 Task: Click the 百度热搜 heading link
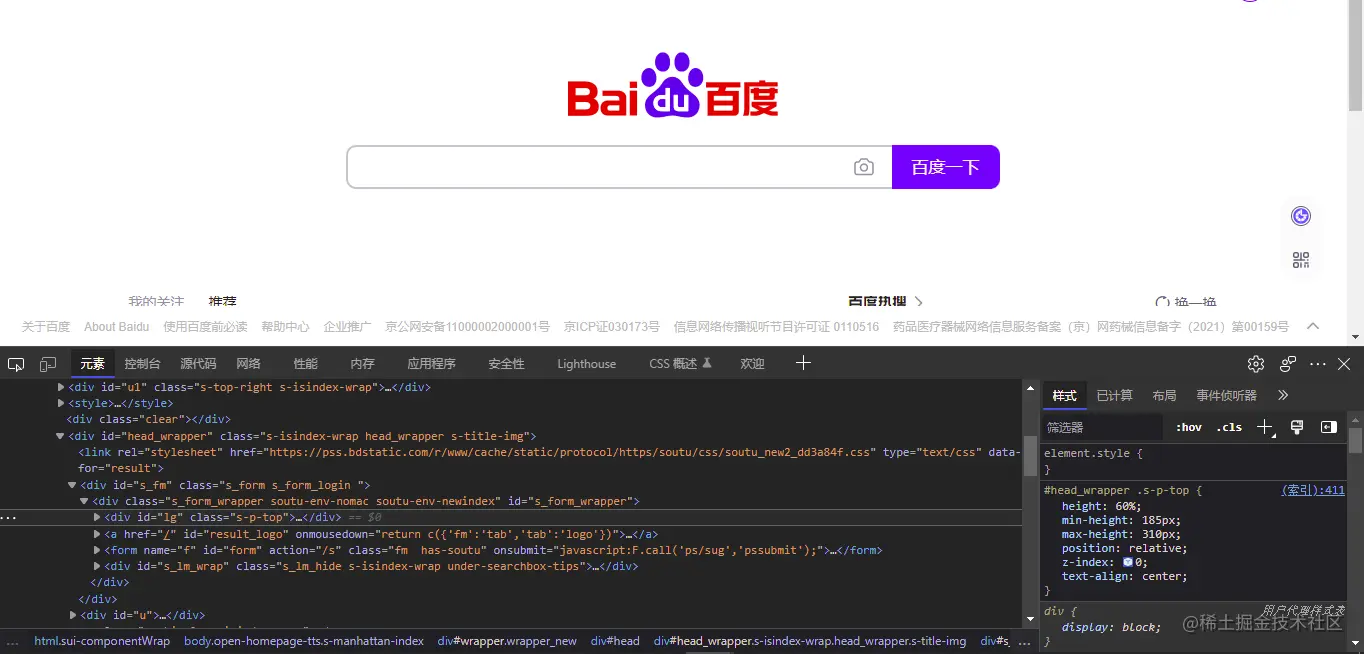(878, 301)
